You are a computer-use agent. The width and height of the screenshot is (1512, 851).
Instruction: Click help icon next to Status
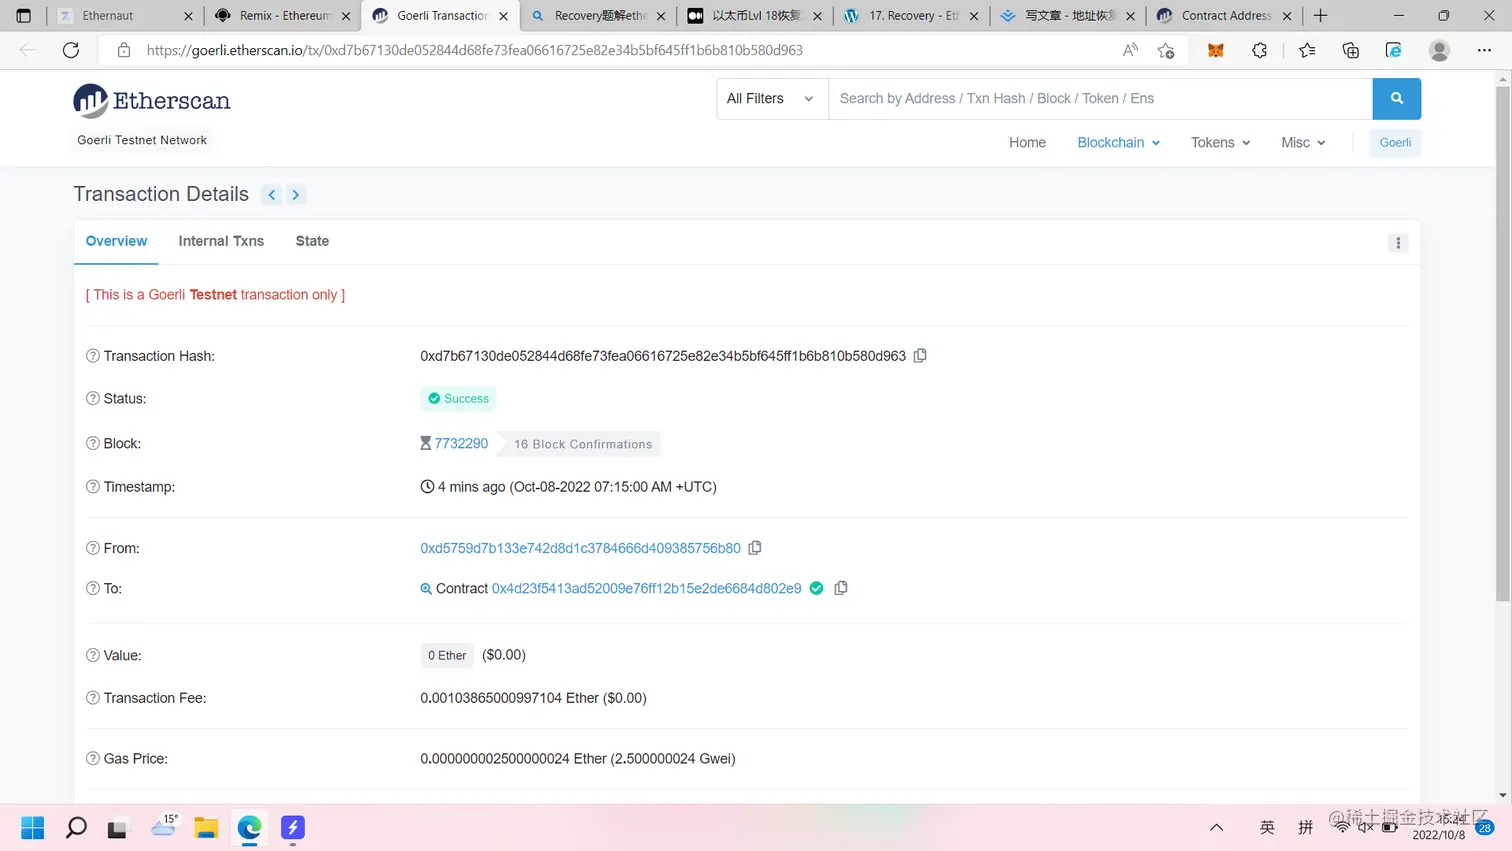pyautogui.click(x=93, y=398)
